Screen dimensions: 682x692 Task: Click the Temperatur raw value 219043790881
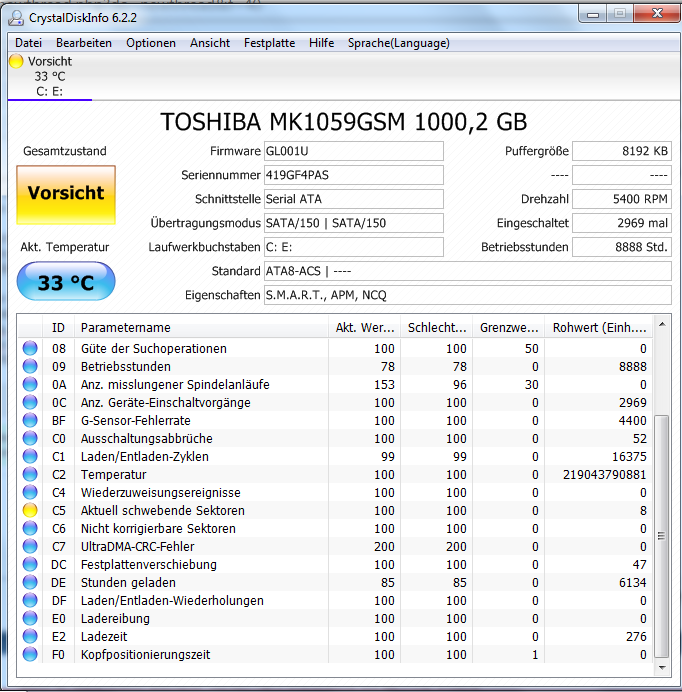(604, 474)
